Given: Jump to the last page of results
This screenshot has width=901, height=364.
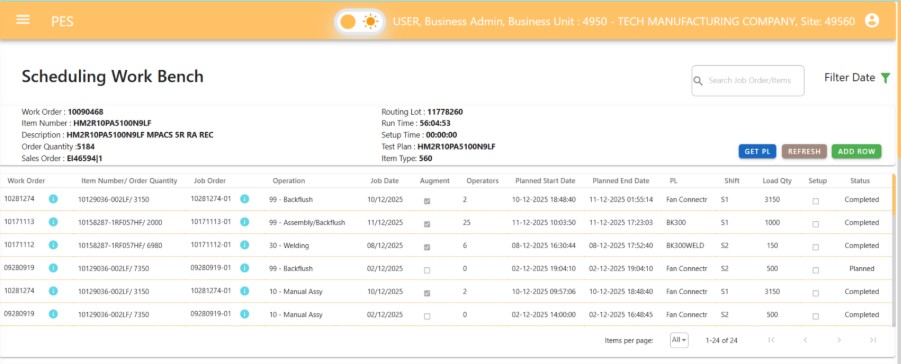Looking at the screenshot, I should pos(873,340).
